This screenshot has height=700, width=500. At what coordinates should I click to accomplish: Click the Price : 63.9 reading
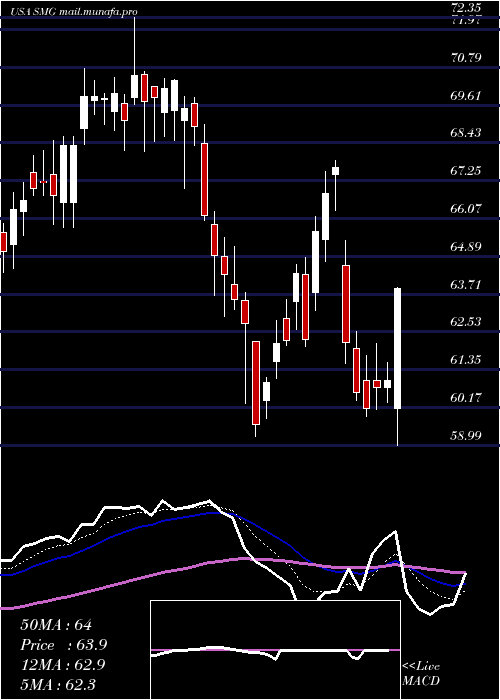pyautogui.click(x=64, y=645)
